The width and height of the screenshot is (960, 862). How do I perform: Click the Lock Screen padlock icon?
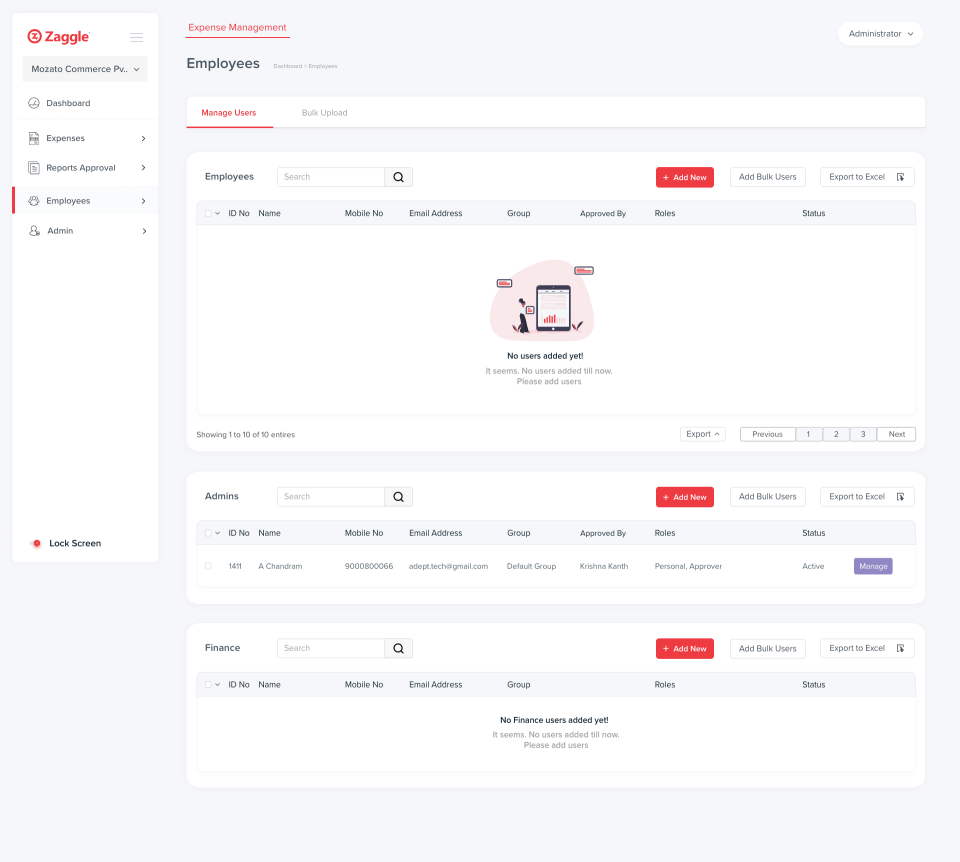coord(36,543)
